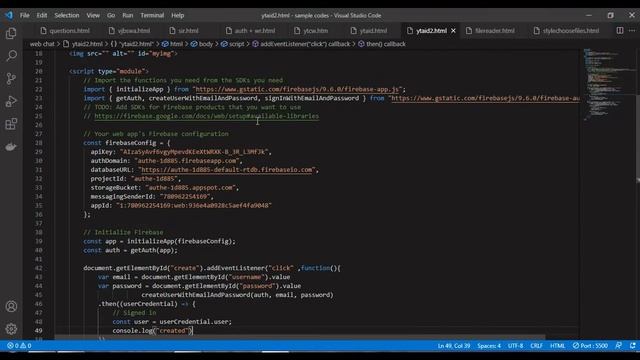Open the Help menu

[178, 16]
